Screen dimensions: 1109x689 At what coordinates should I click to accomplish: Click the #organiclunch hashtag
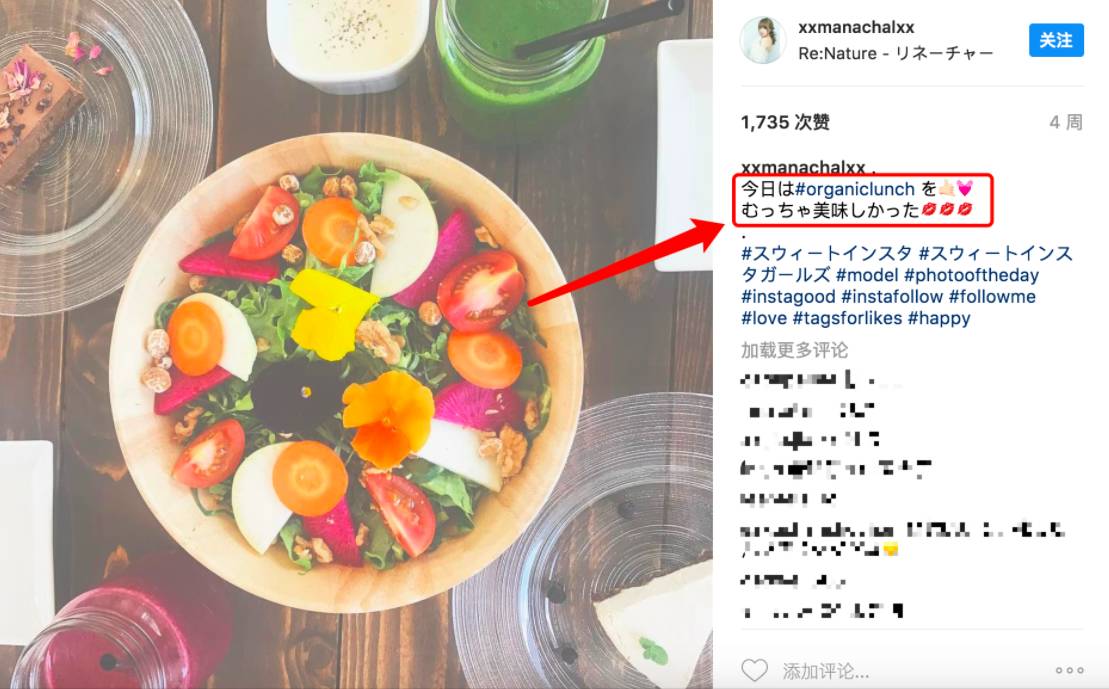coord(854,189)
